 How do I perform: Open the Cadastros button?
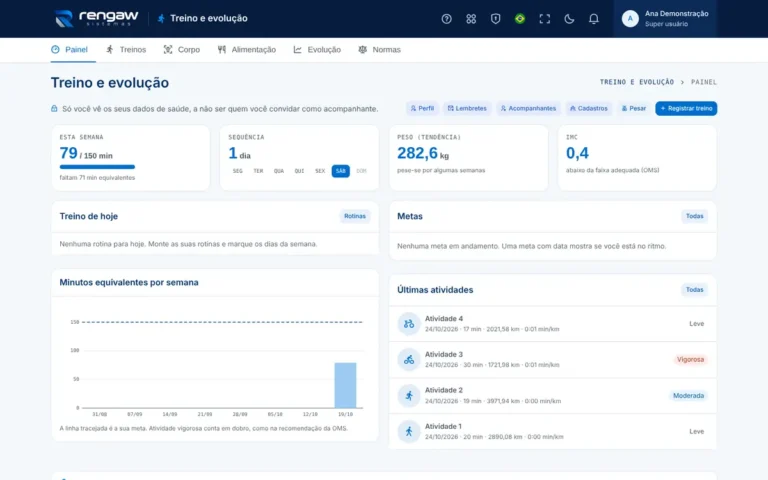point(589,108)
